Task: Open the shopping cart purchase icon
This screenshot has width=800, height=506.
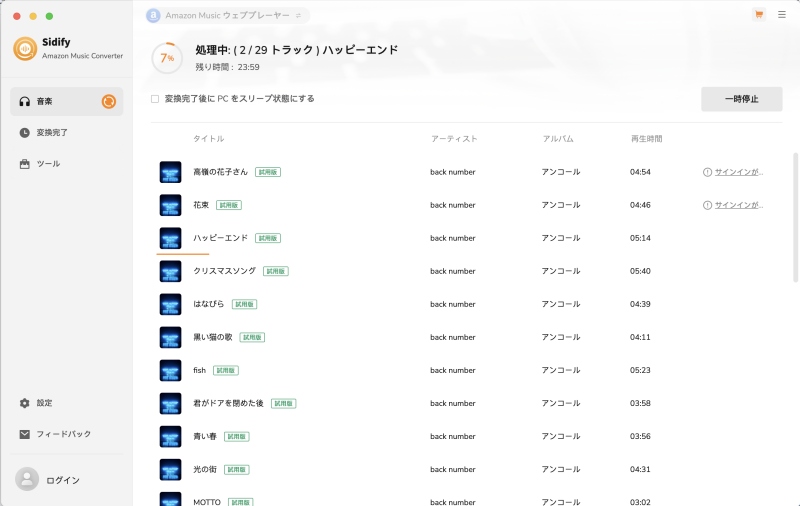Action: (759, 14)
